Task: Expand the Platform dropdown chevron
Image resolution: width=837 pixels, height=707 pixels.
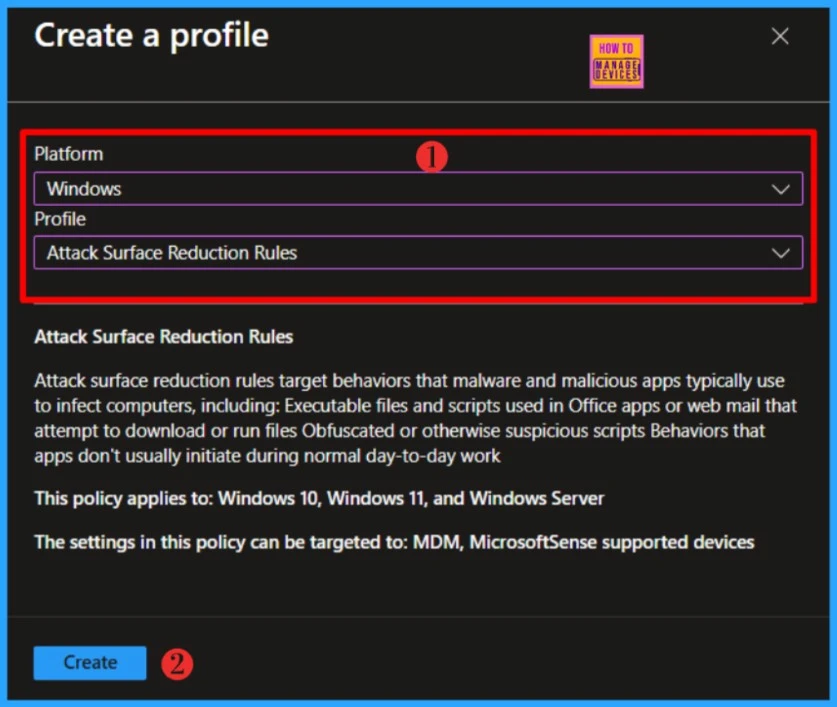Action: pyautogui.click(x=780, y=189)
